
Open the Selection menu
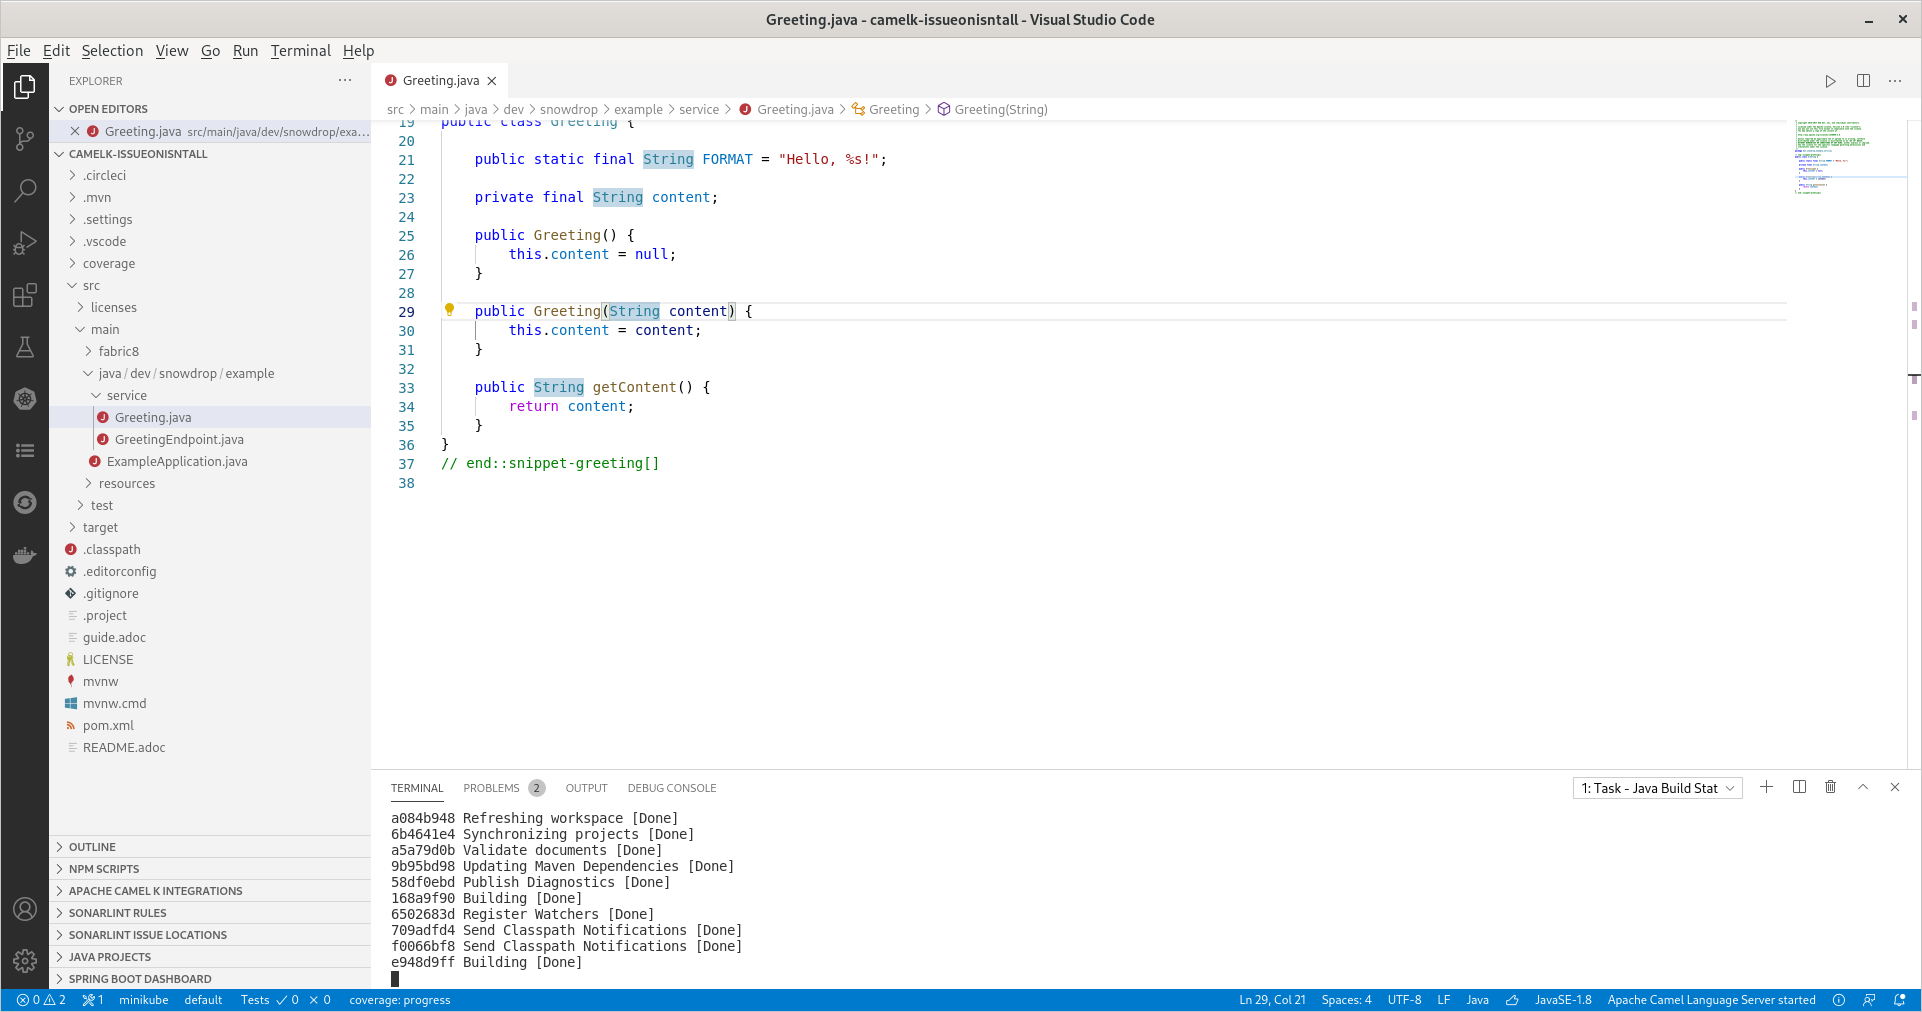pos(112,51)
